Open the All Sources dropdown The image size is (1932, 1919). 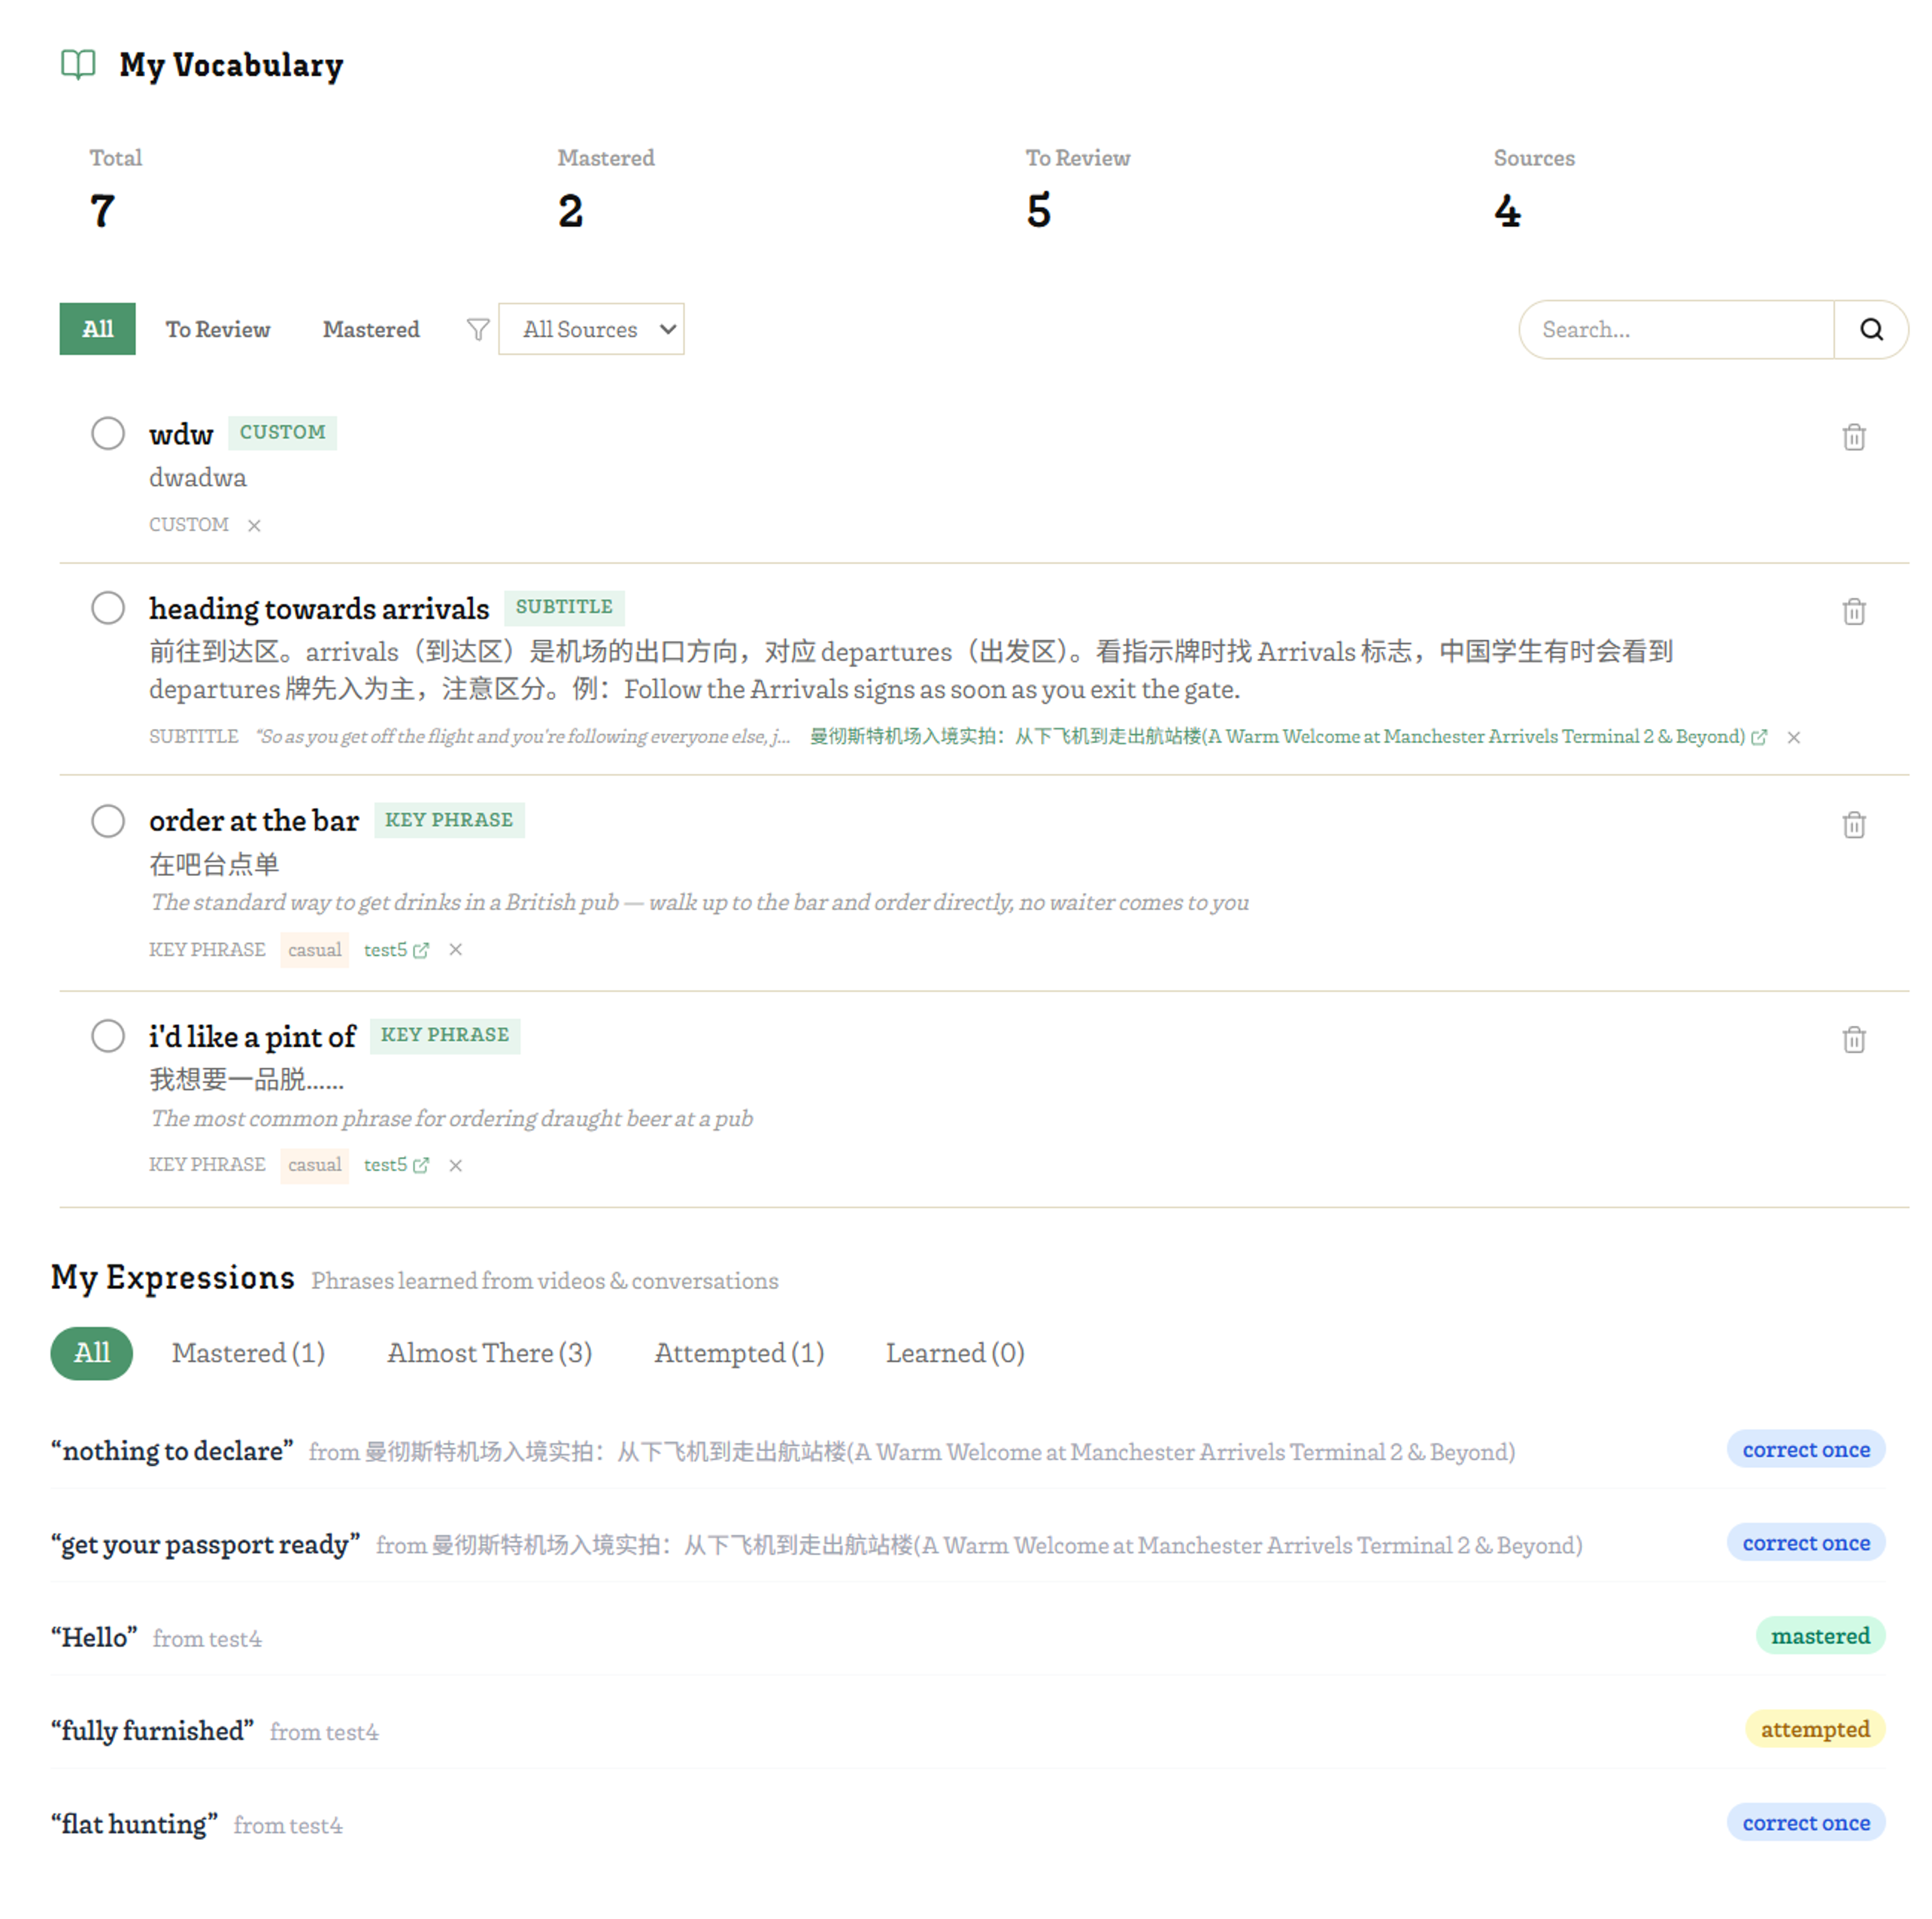click(x=591, y=329)
